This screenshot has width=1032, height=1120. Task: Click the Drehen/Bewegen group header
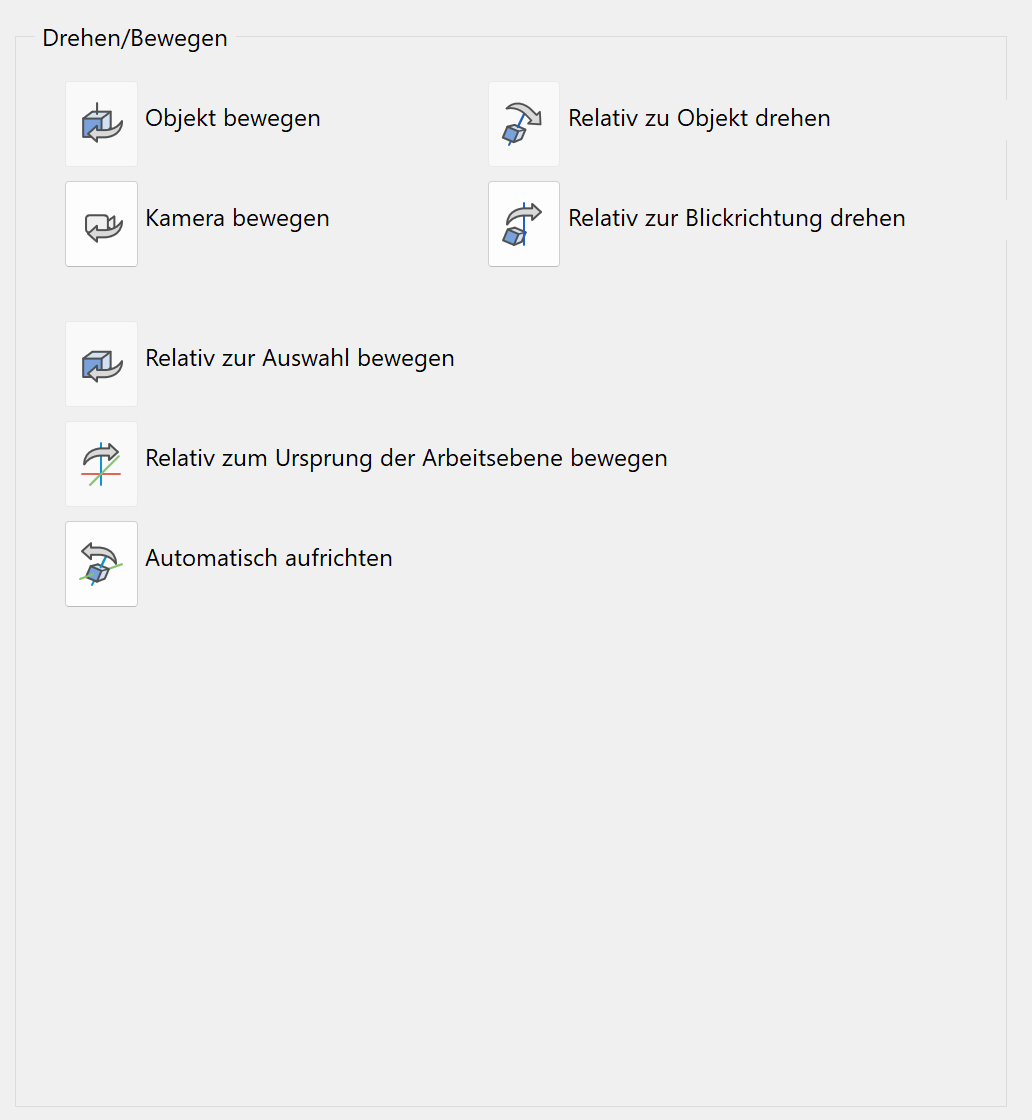[x=134, y=37]
